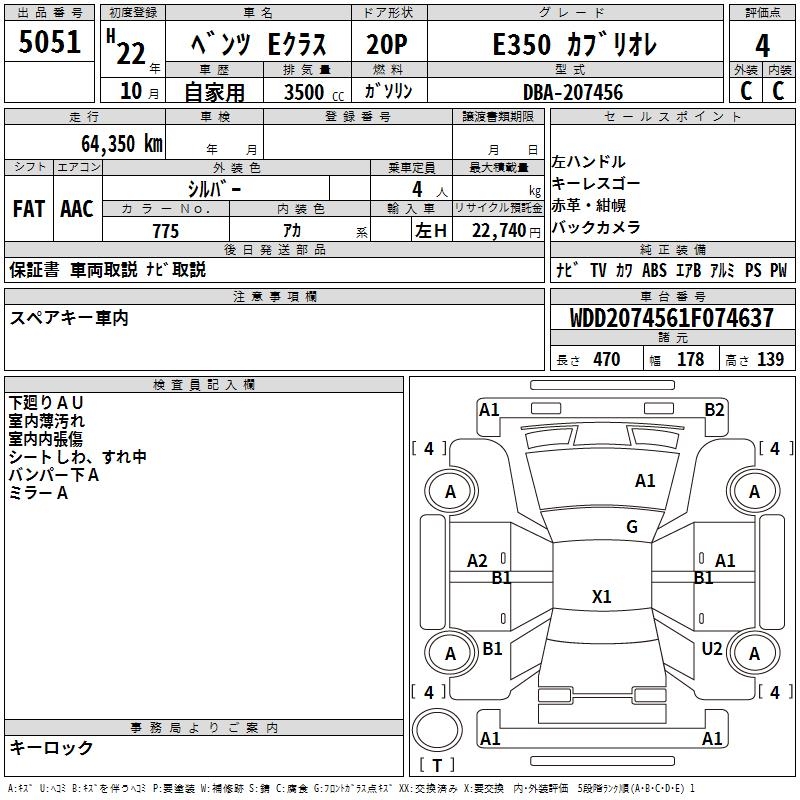Image resolution: width=800 pixels, height=800 pixels.
Task: Click the vehicle history value 自家用
Action: [215, 92]
